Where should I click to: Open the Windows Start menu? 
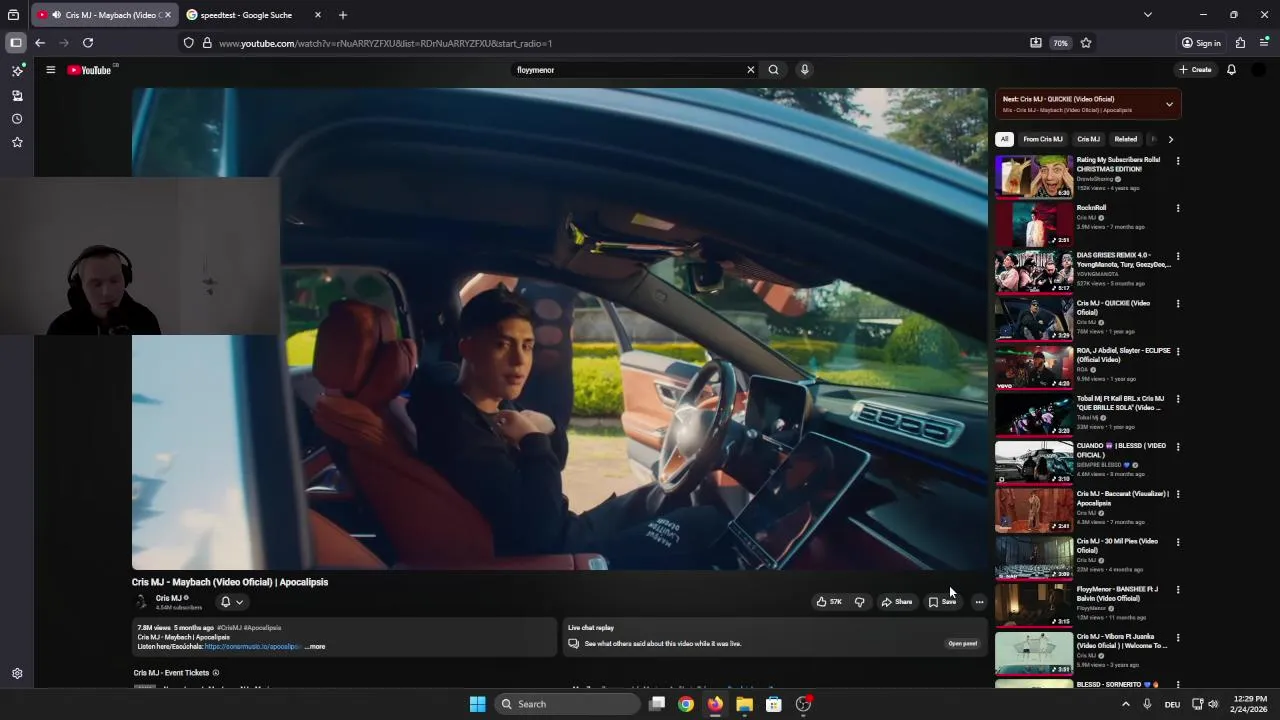[477, 704]
